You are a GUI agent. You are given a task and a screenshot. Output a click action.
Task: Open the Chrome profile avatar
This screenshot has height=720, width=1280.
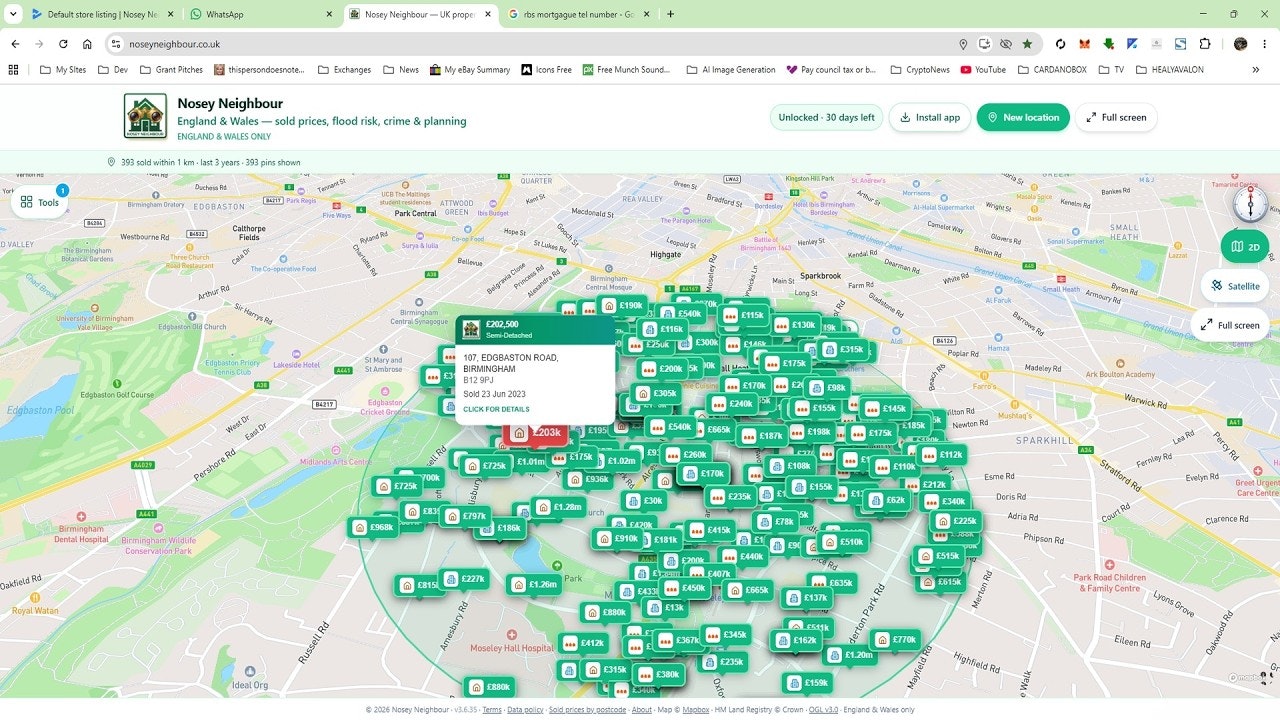click(1241, 44)
